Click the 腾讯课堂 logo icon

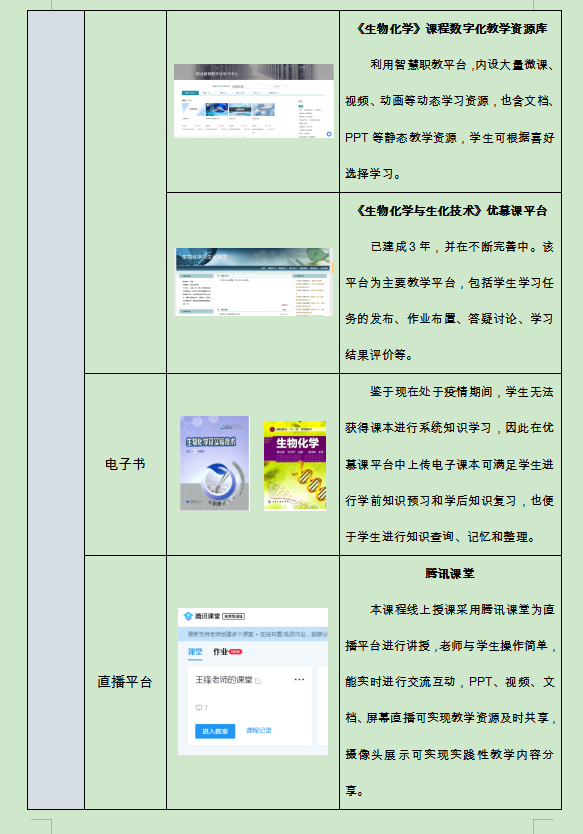coord(188,616)
